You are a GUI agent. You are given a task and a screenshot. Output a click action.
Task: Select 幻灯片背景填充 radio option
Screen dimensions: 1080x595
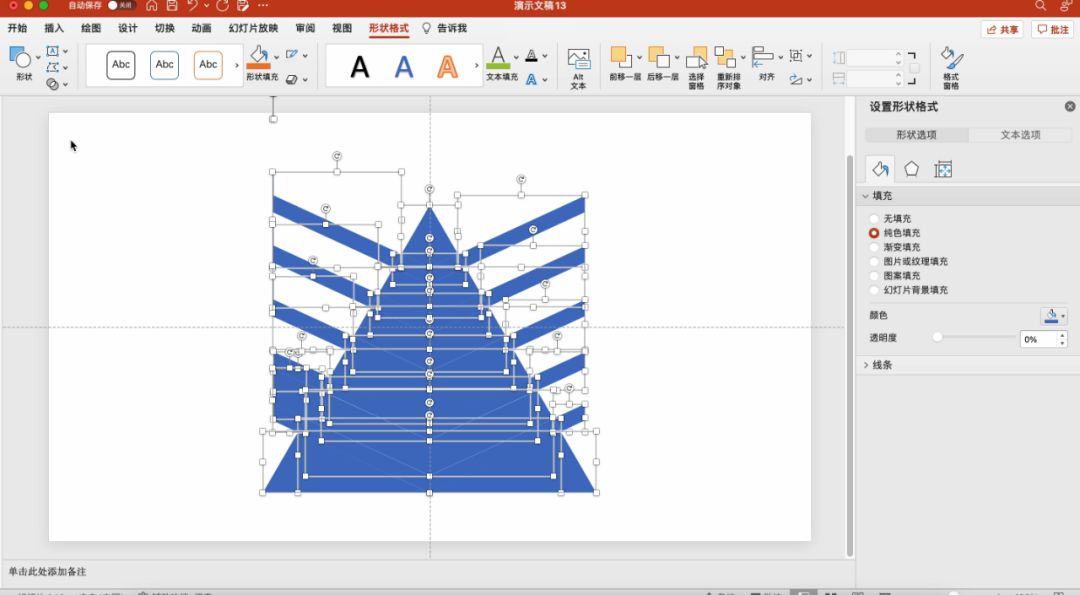point(874,290)
